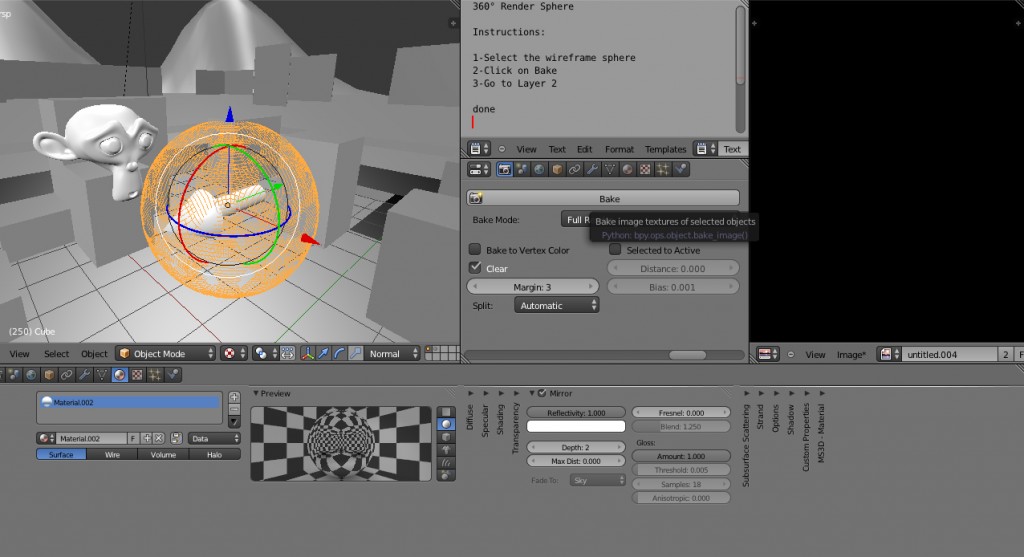
Task: Open the Object Mode dropdown
Action: point(166,354)
